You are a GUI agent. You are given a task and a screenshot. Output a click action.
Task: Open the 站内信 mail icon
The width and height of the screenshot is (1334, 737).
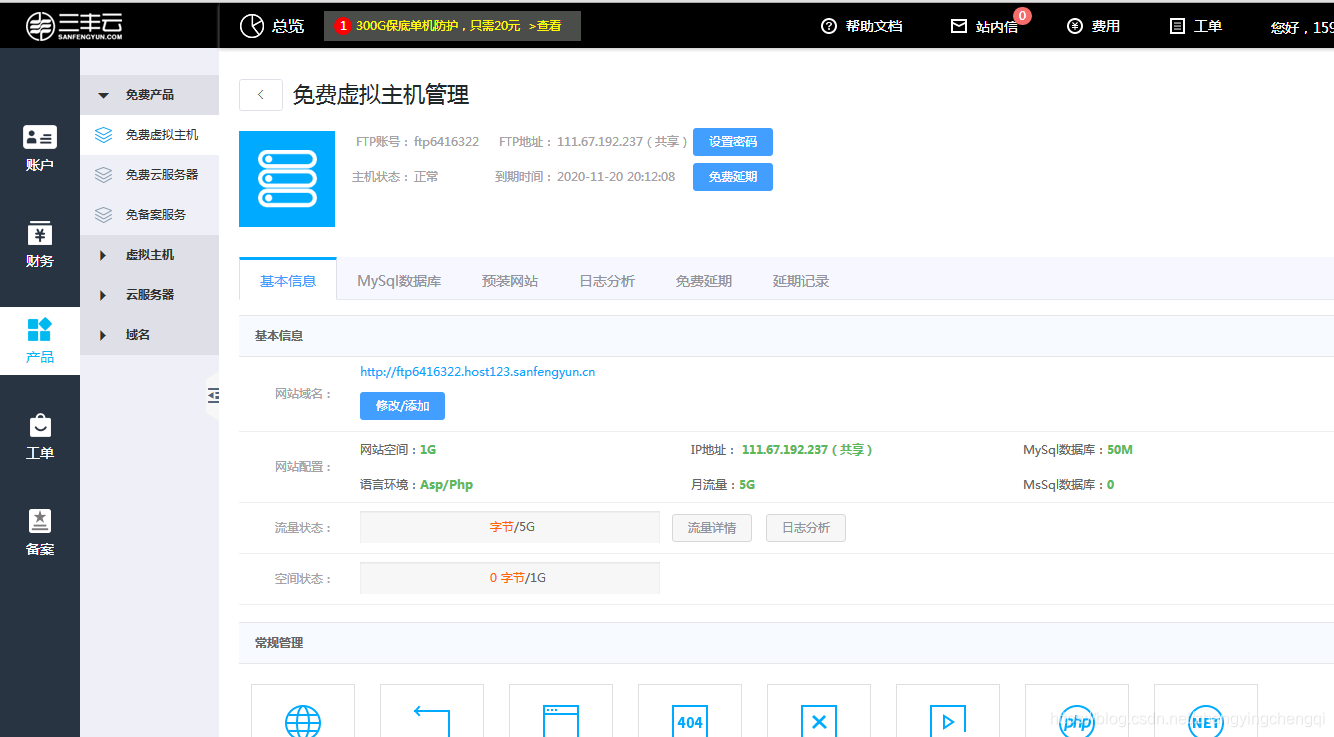coord(959,26)
